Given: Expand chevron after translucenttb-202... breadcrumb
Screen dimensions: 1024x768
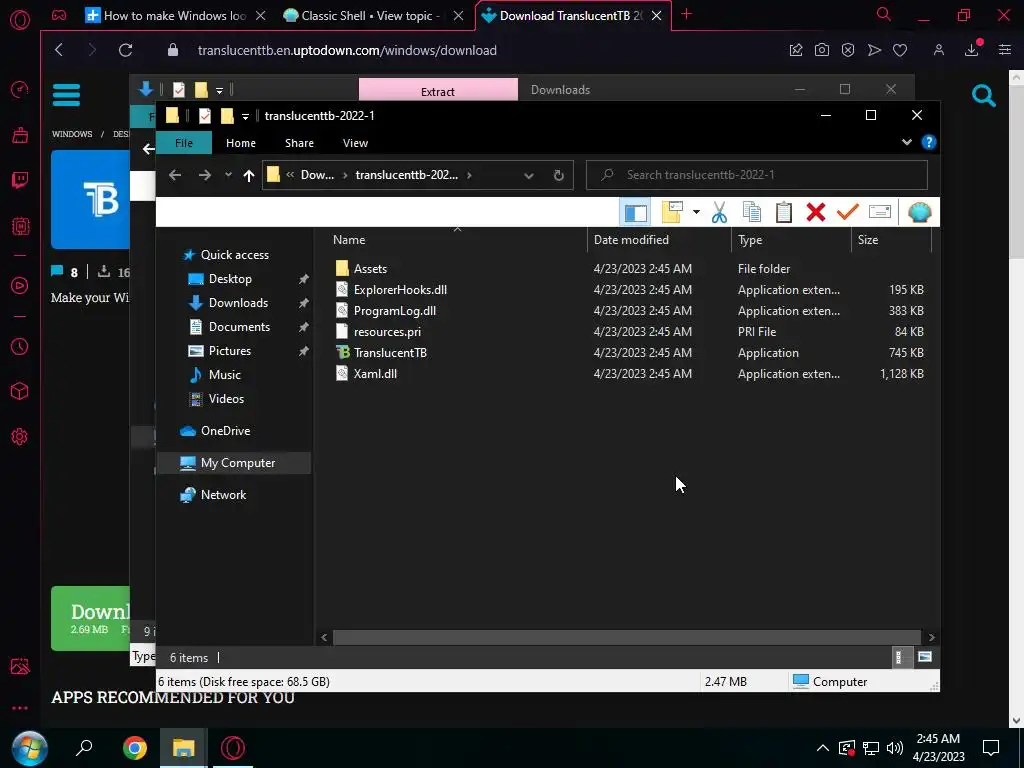Looking at the screenshot, I should [469, 175].
